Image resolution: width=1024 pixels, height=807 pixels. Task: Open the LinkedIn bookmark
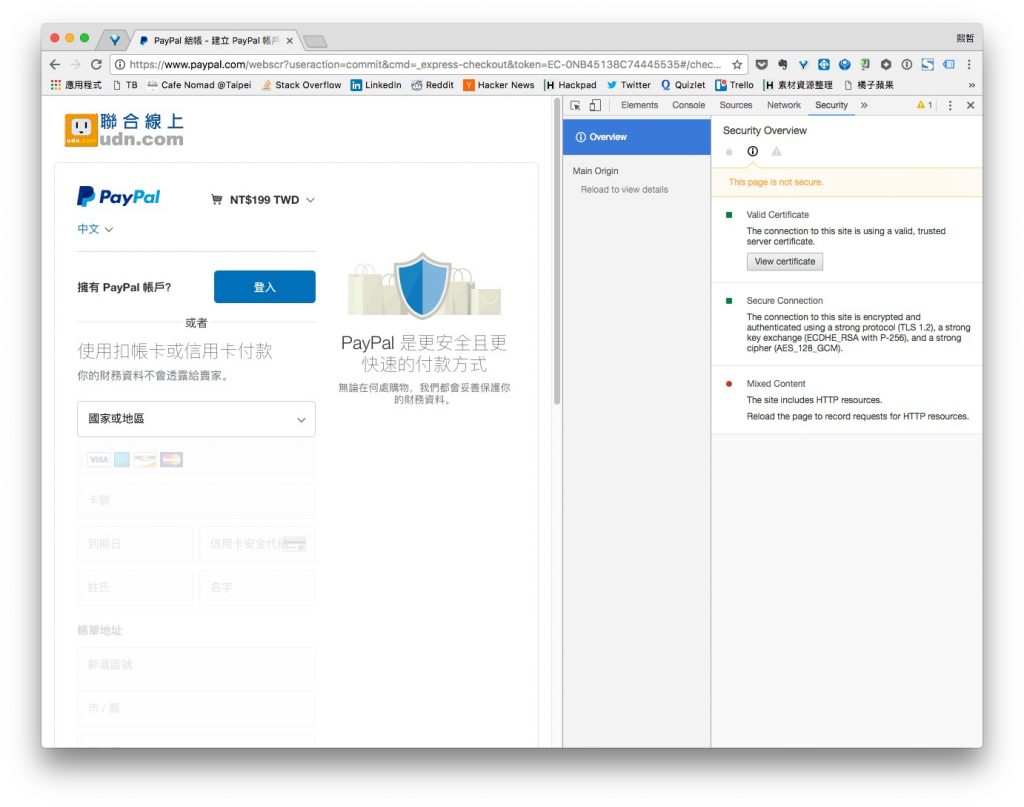[376, 85]
